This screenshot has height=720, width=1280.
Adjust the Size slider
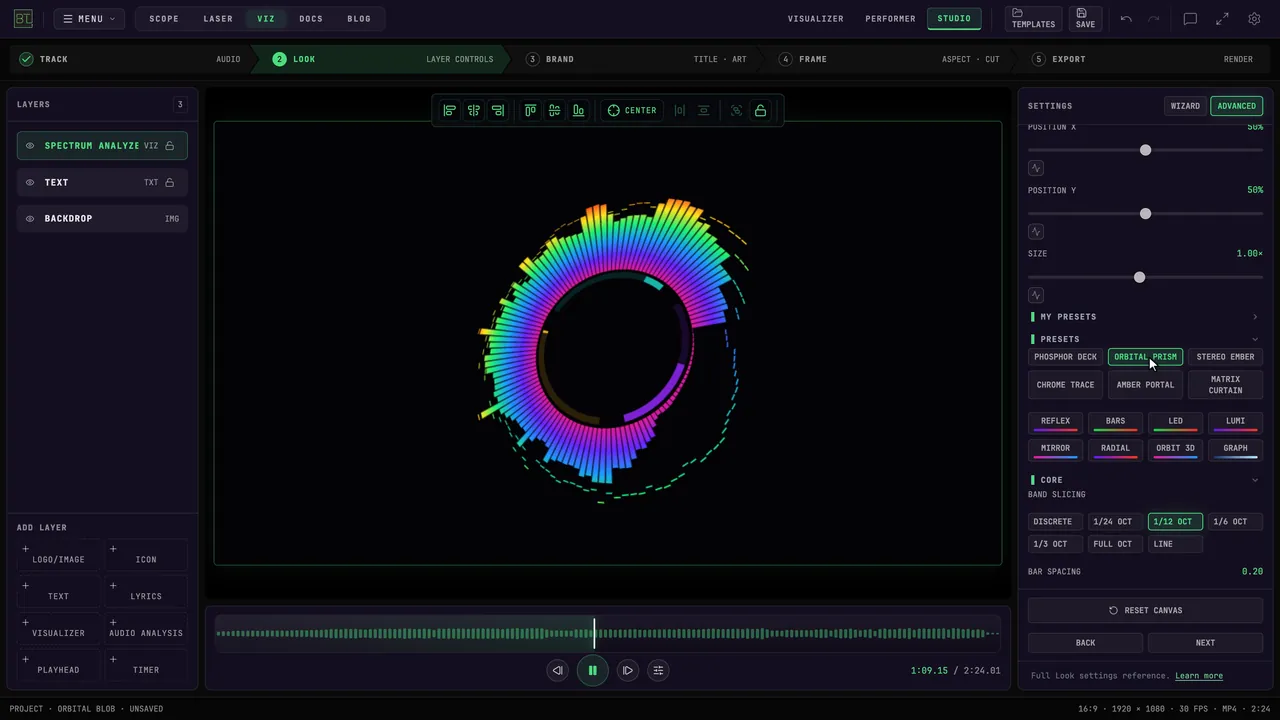[x=1145, y=277]
